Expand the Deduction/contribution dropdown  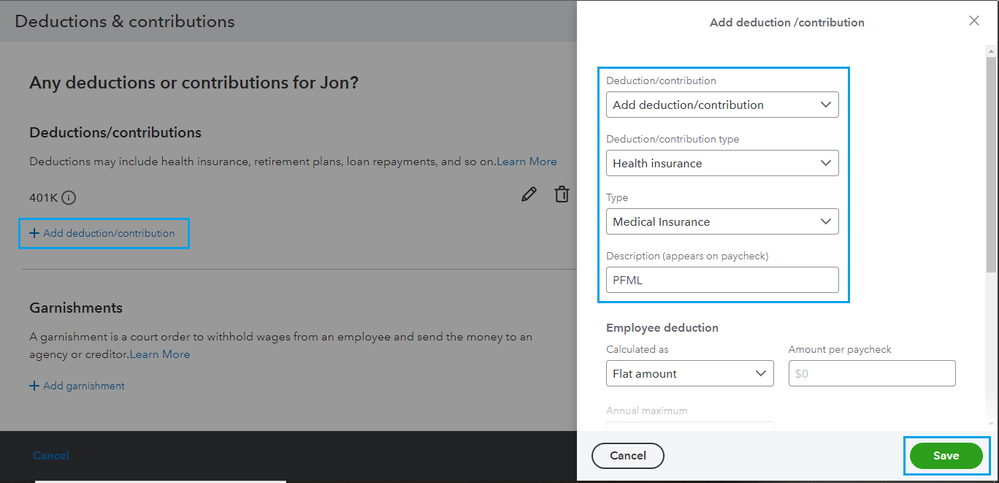(x=722, y=105)
